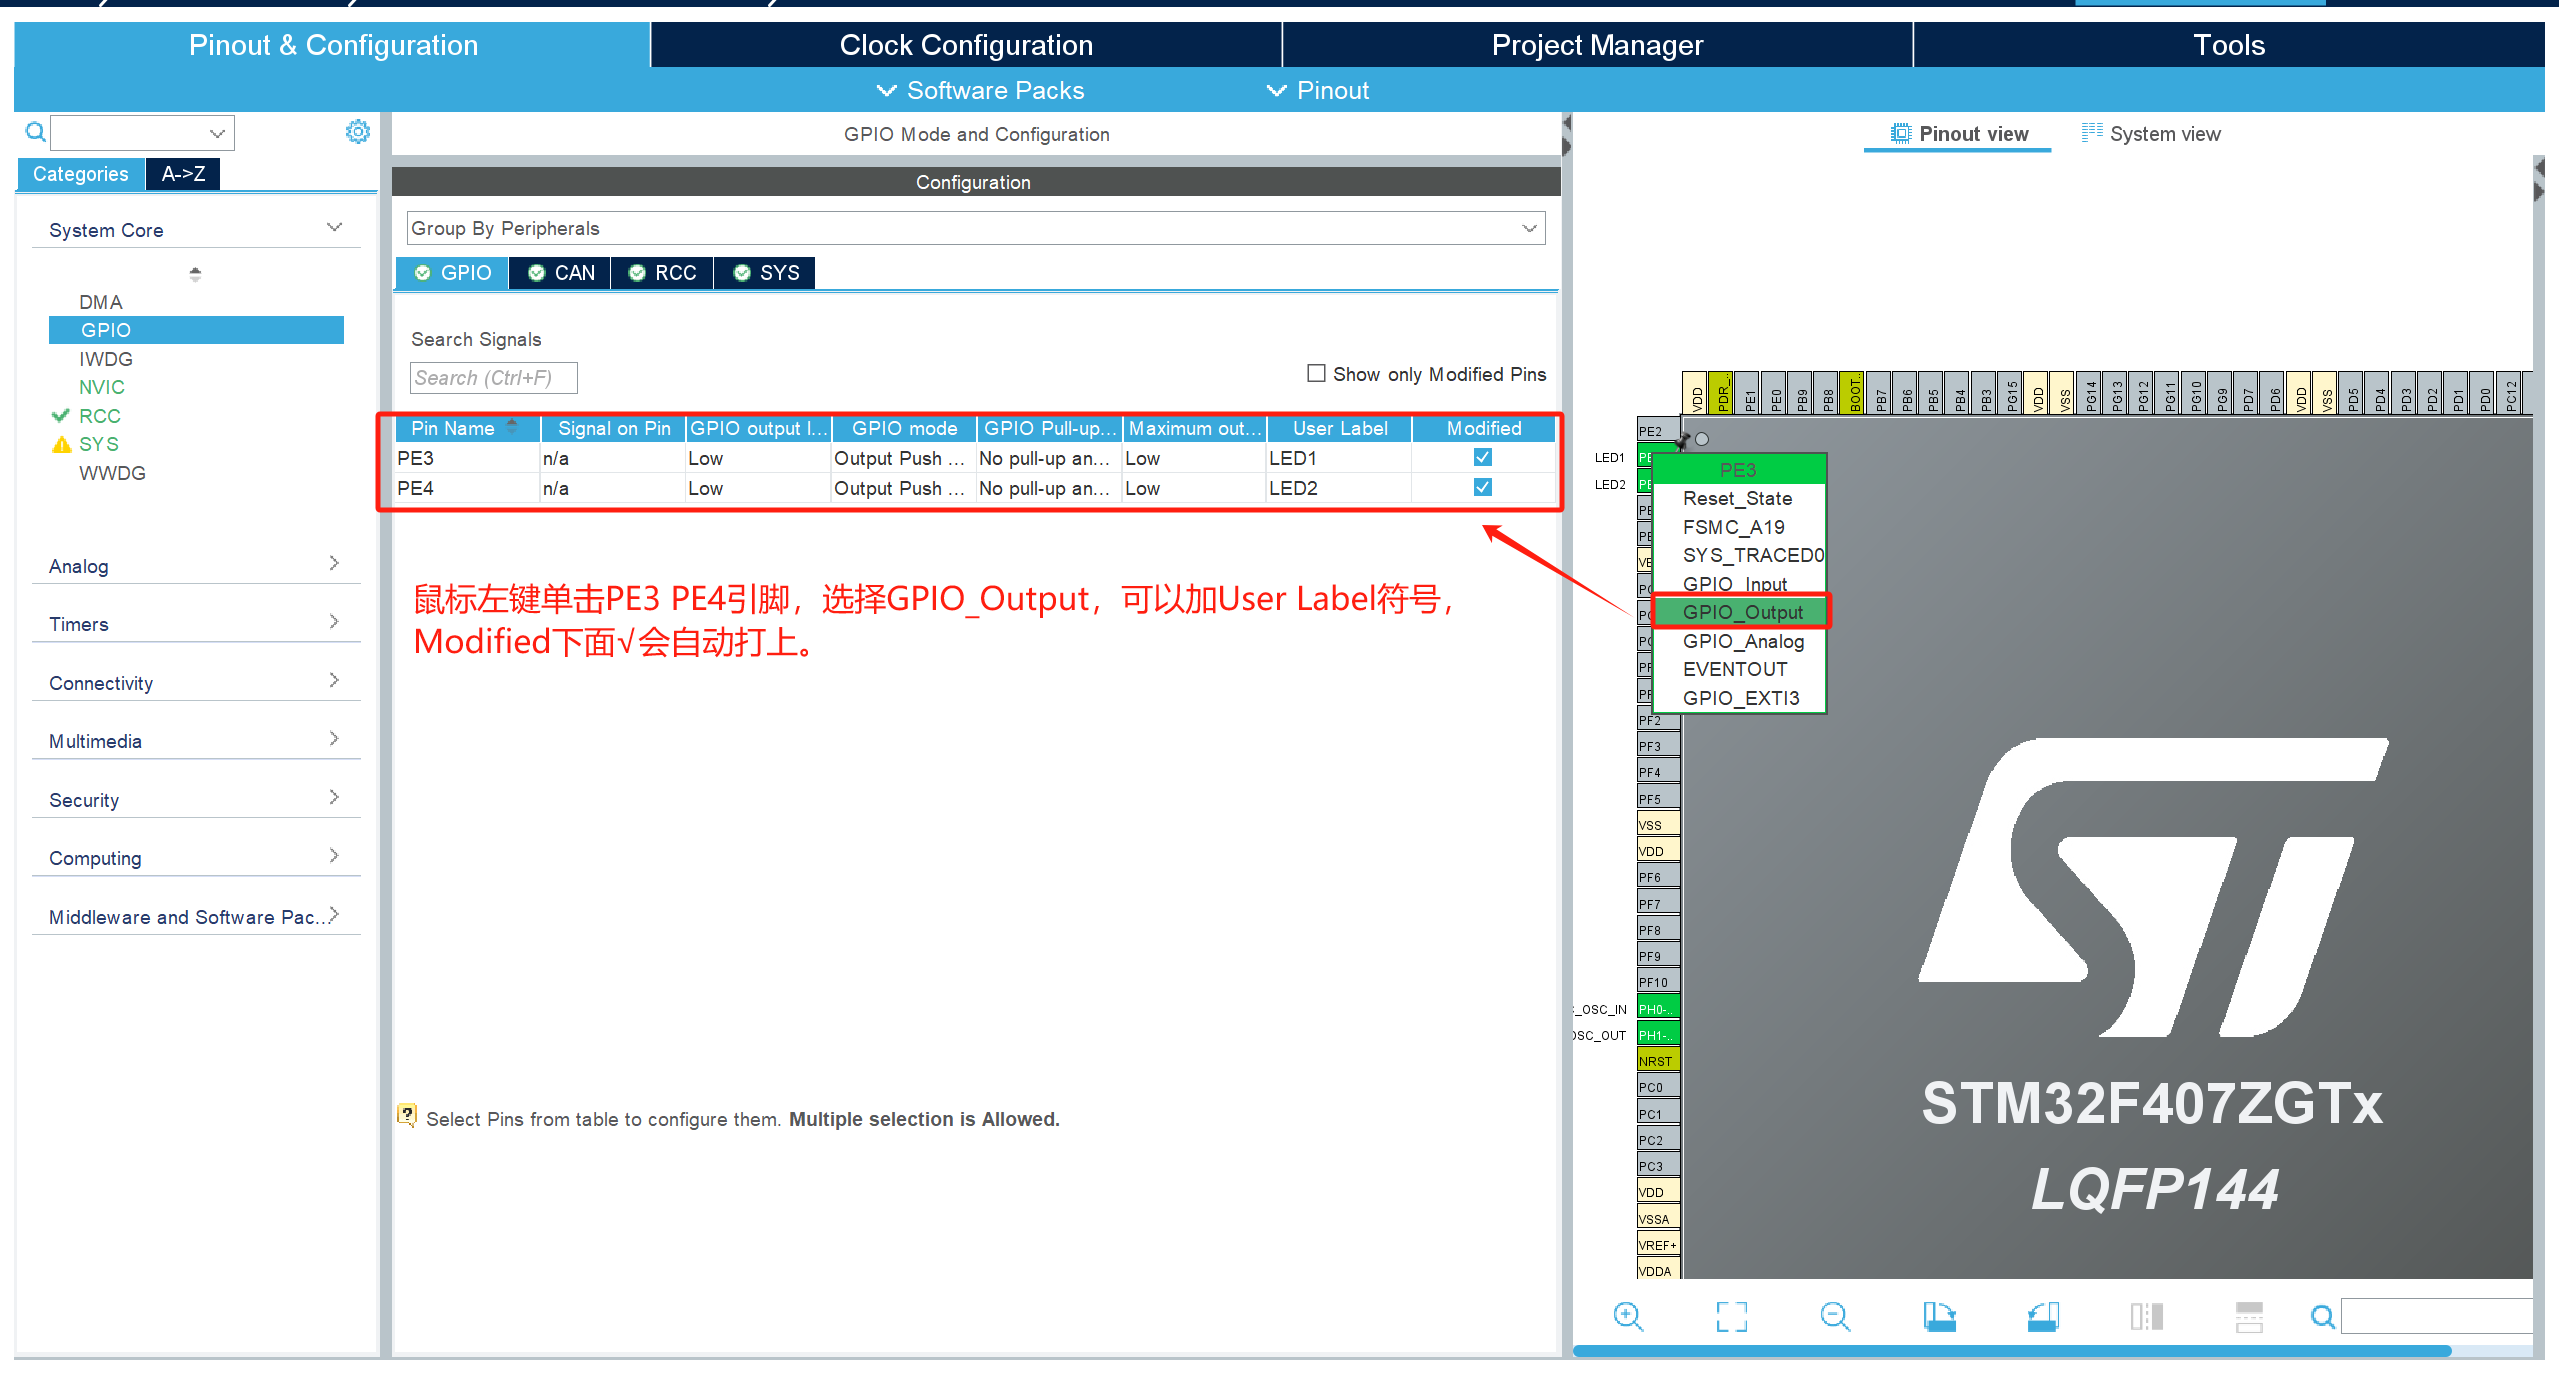Click the PE2 pin on the chip
The width and height of the screenshot is (2559, 1375).
tap(1657, 431)
